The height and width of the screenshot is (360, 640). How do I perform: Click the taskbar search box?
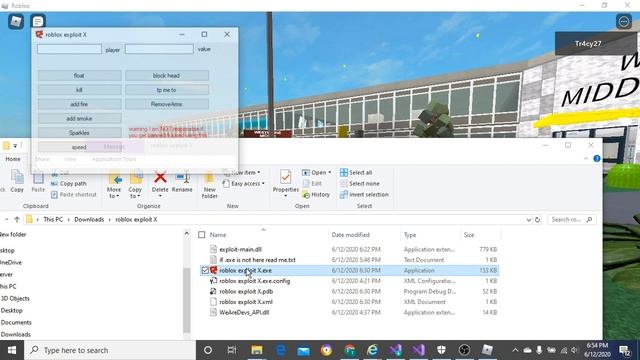point(110,350)
